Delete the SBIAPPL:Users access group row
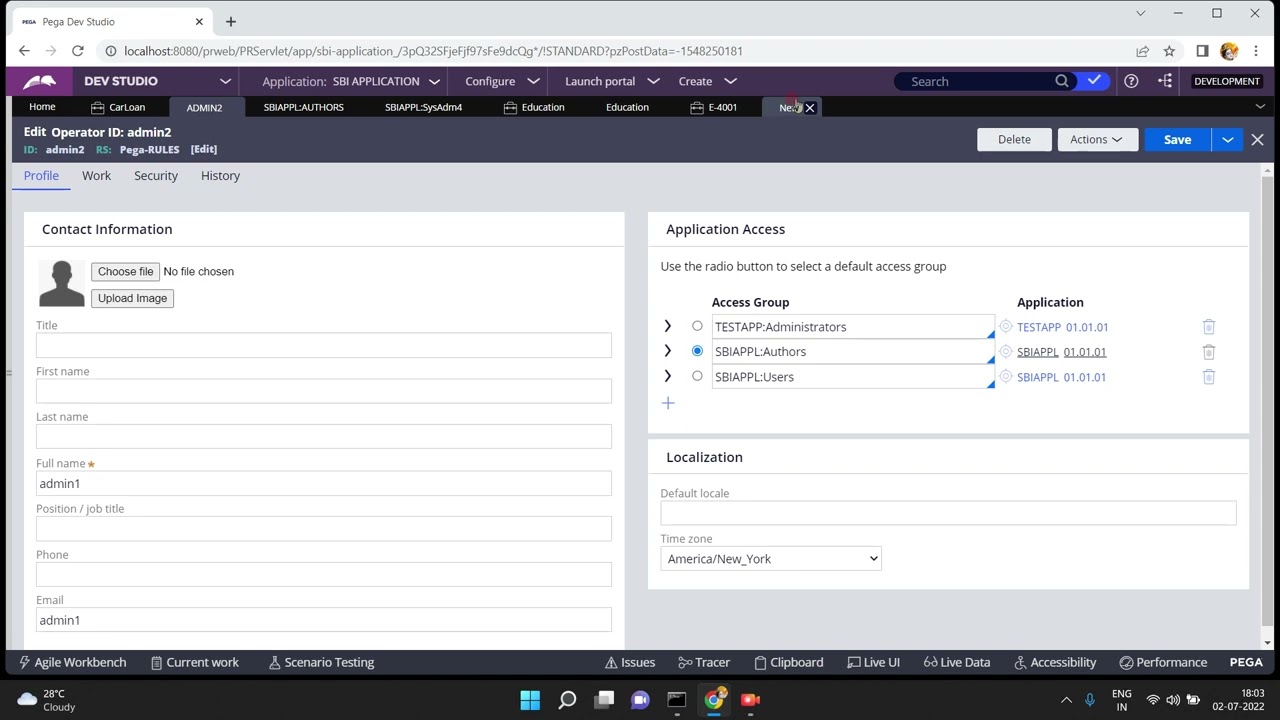The height and width of the screenshot is (720, 1280). click(x=1208, y=377)
